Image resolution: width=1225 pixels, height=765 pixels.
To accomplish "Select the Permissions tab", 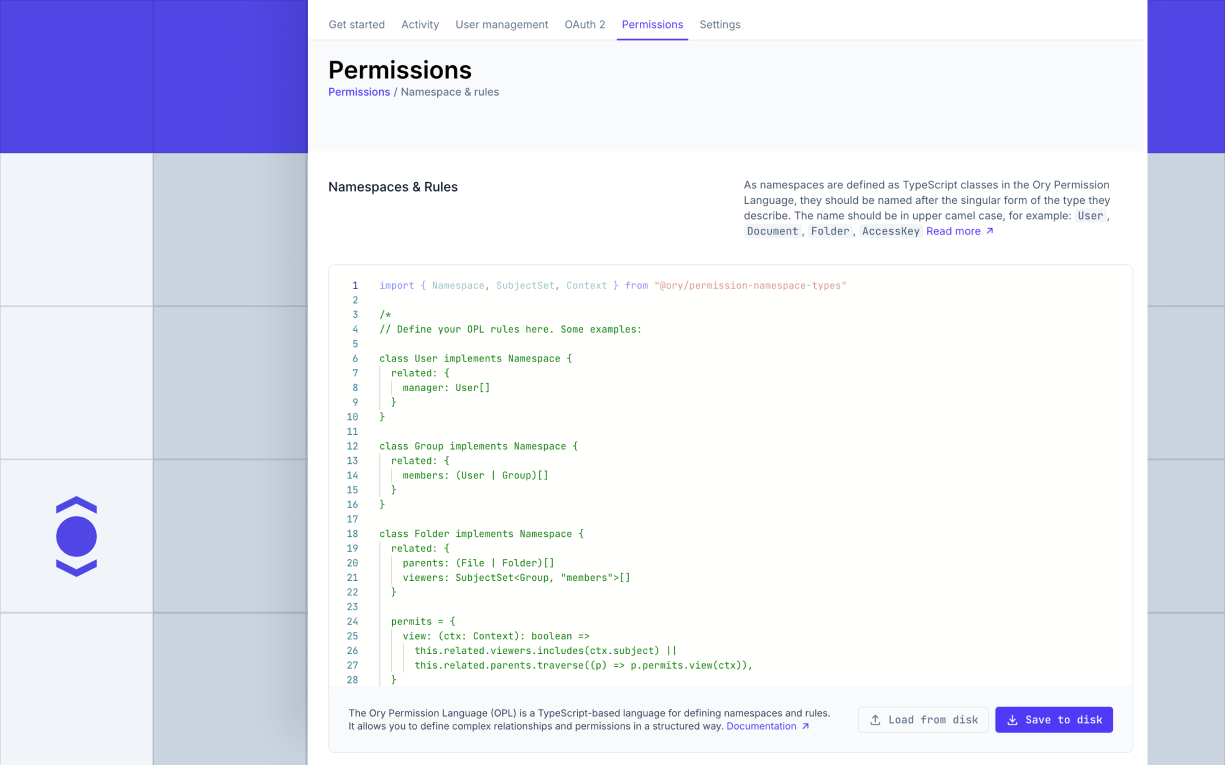I will 652,24.
